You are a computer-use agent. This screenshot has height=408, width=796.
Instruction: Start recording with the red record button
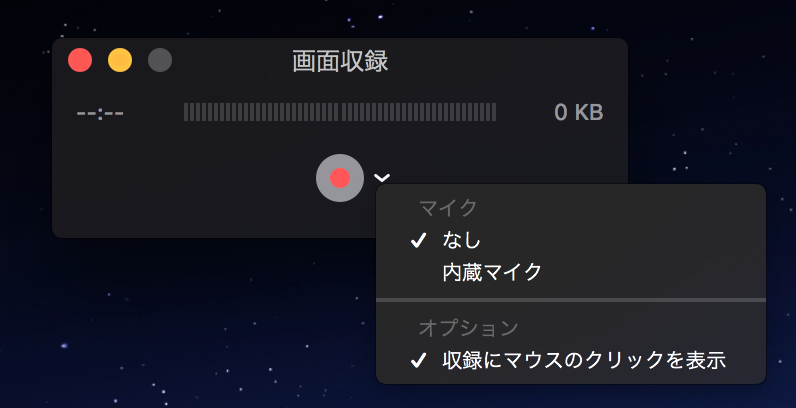coord(340,178)
